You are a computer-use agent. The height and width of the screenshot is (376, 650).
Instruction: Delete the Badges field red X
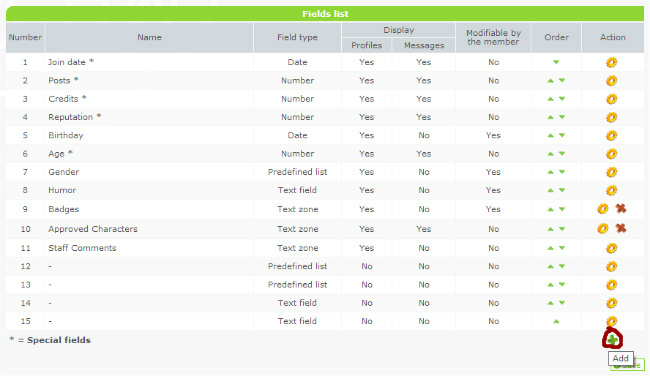(621, 209)
